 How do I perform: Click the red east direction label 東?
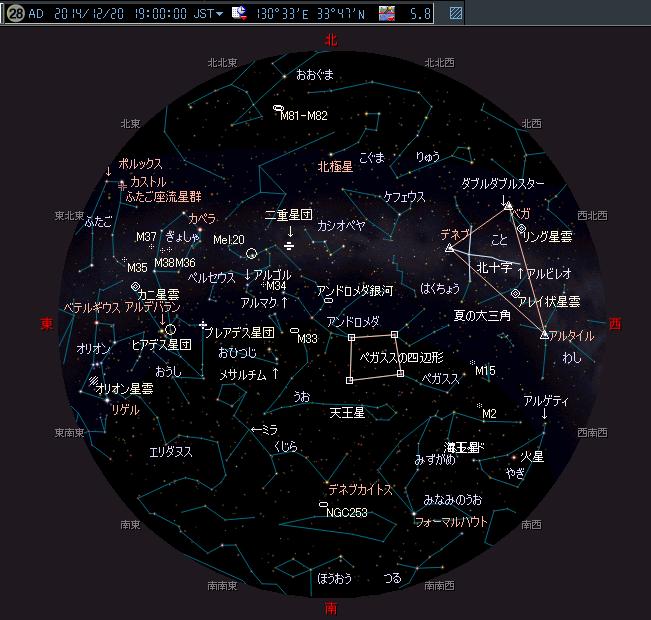46,323
